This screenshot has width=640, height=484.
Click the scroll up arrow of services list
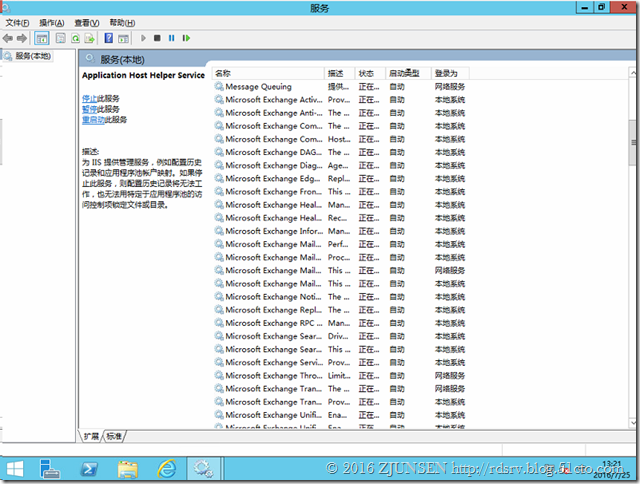pyautogui.click(x=633, y=73)
